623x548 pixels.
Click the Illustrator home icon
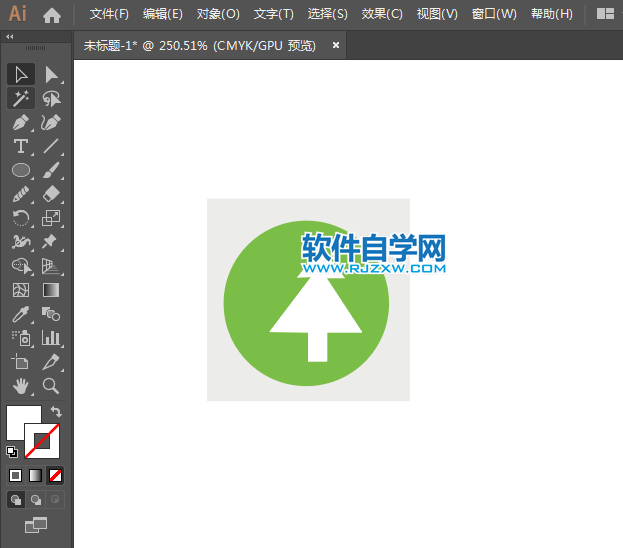[52, 15]
